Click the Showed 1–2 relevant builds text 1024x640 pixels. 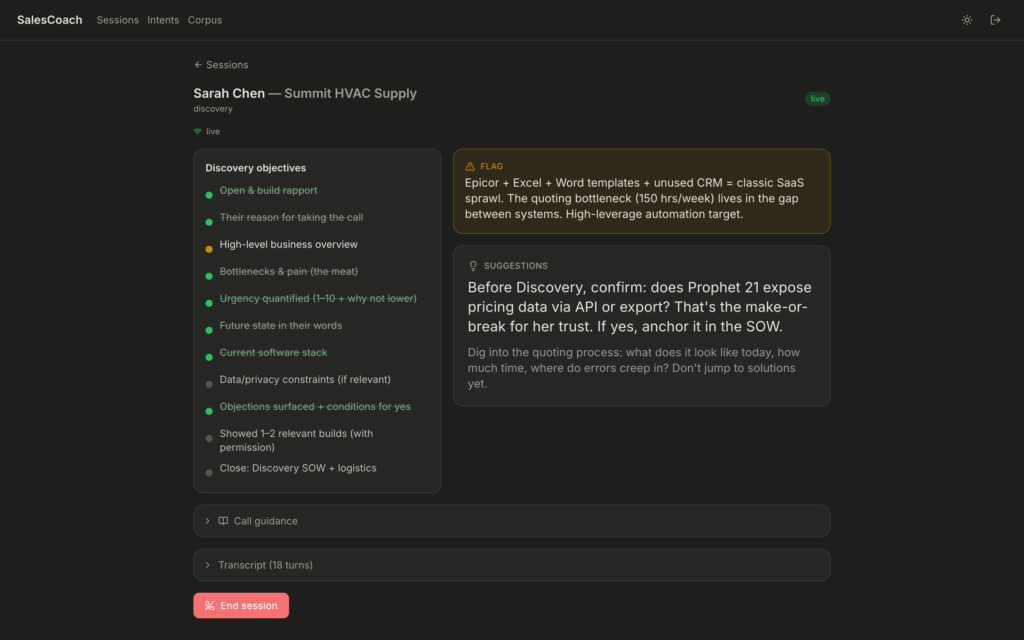(x=296, y=440)
